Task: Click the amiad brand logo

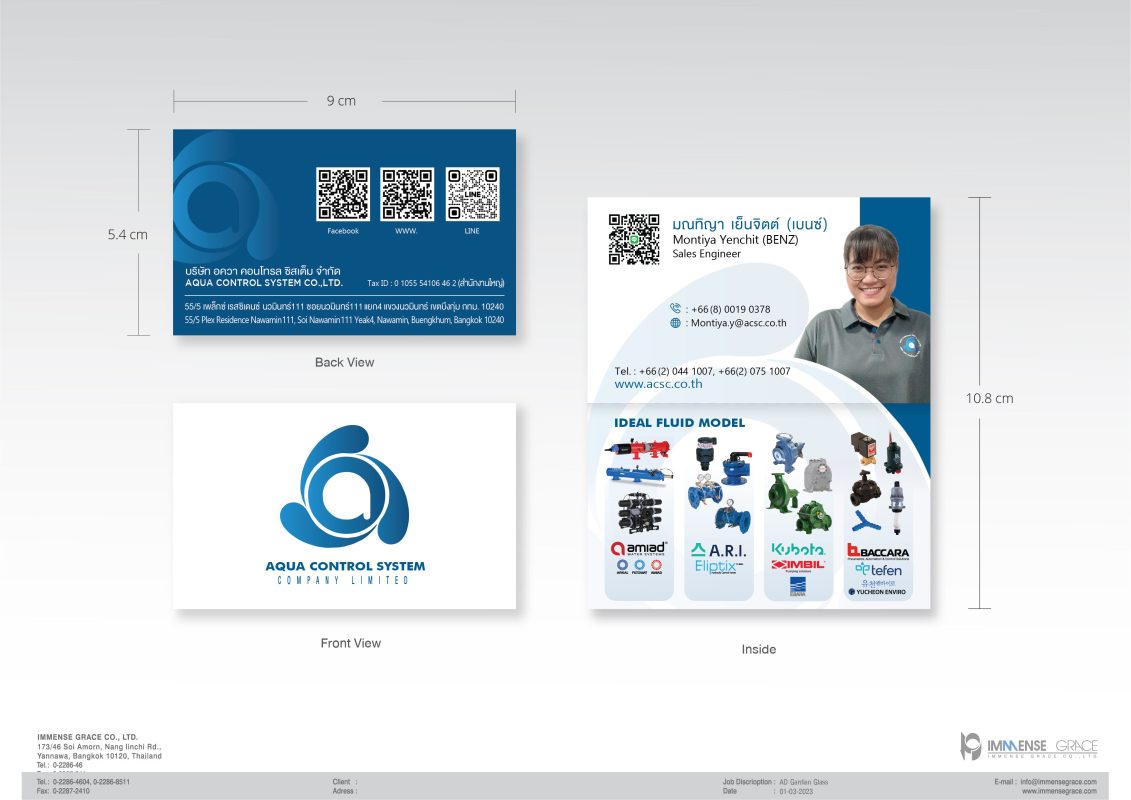Action: coord(639,548)
